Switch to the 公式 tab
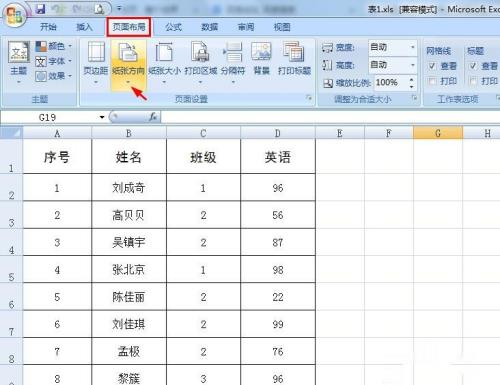The image size is (500, 385). pyautogui.click(x=173, y=27)
